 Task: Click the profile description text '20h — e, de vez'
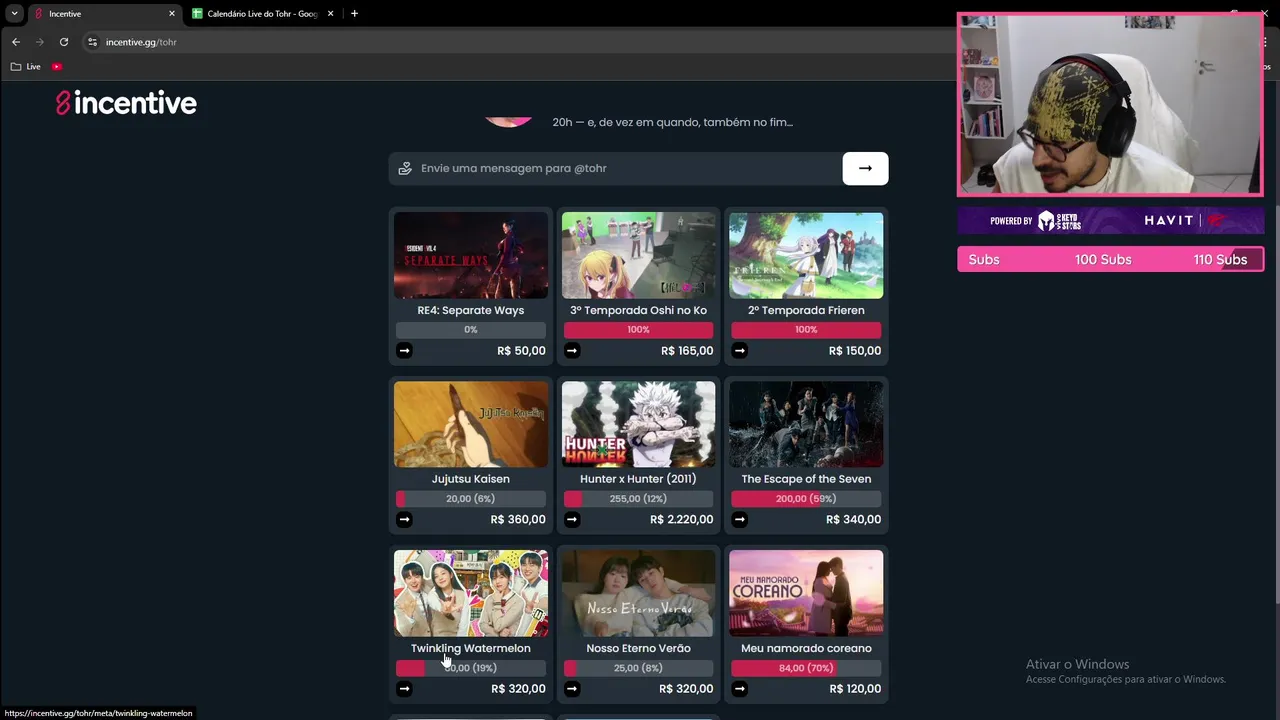672,122
